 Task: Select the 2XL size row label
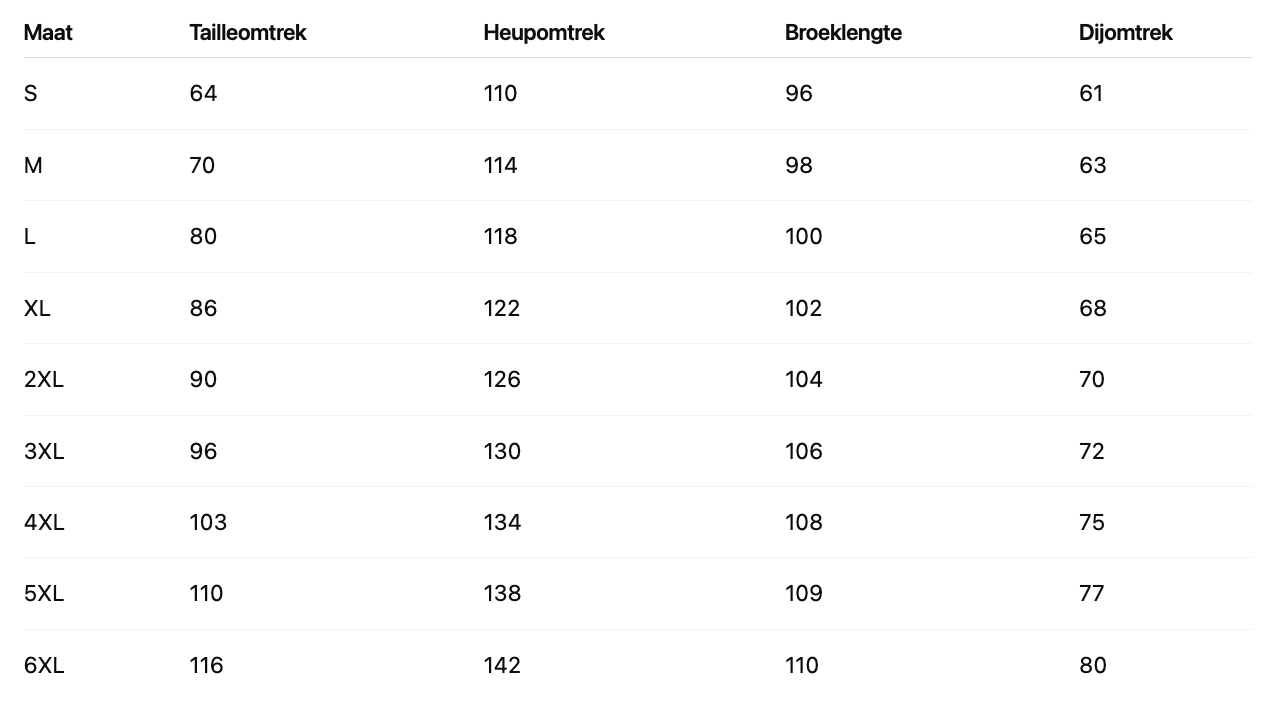pyautogui.click(x=44, y=380)
